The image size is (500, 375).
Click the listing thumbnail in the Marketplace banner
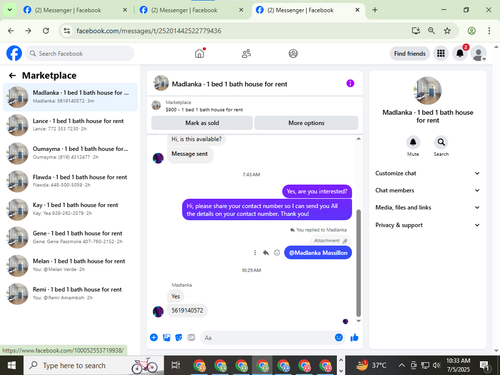tap(156, 105)
